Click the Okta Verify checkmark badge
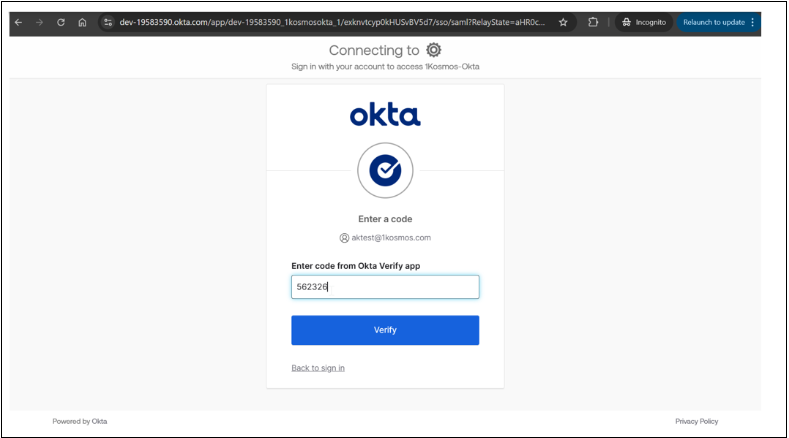 (x=385, y=172)
